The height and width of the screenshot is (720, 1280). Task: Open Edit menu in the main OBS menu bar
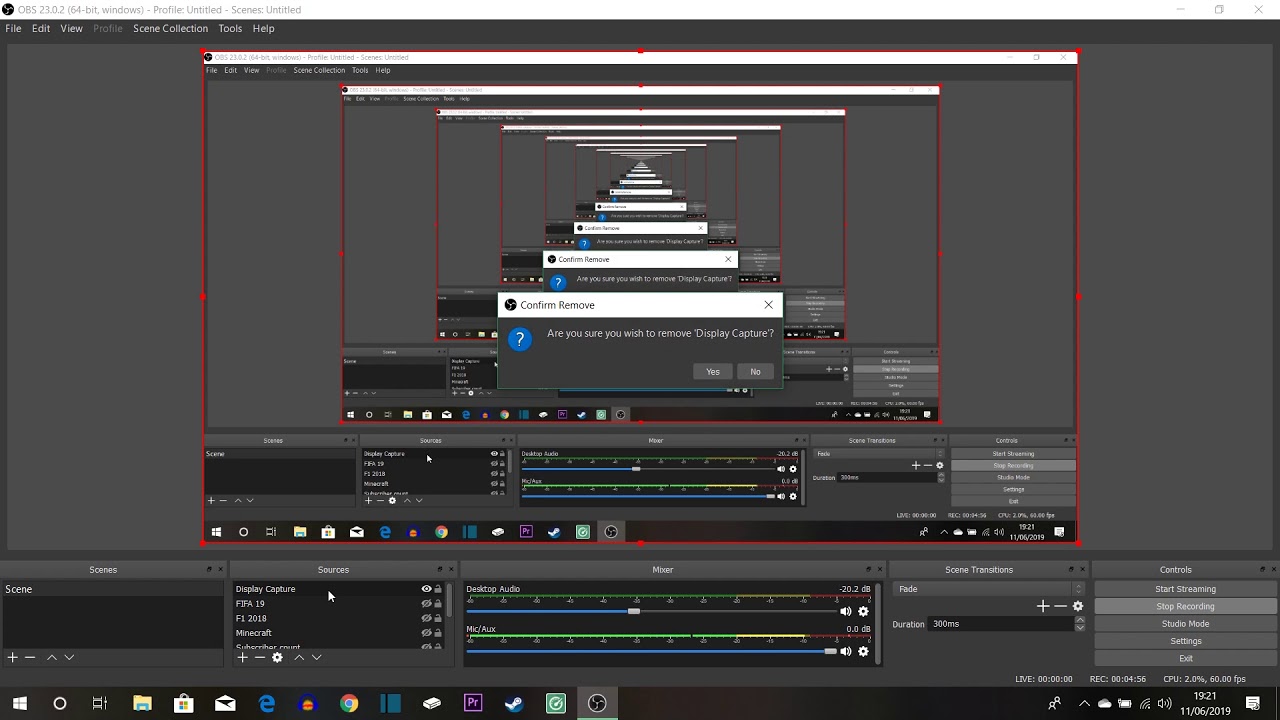(41, 28)
